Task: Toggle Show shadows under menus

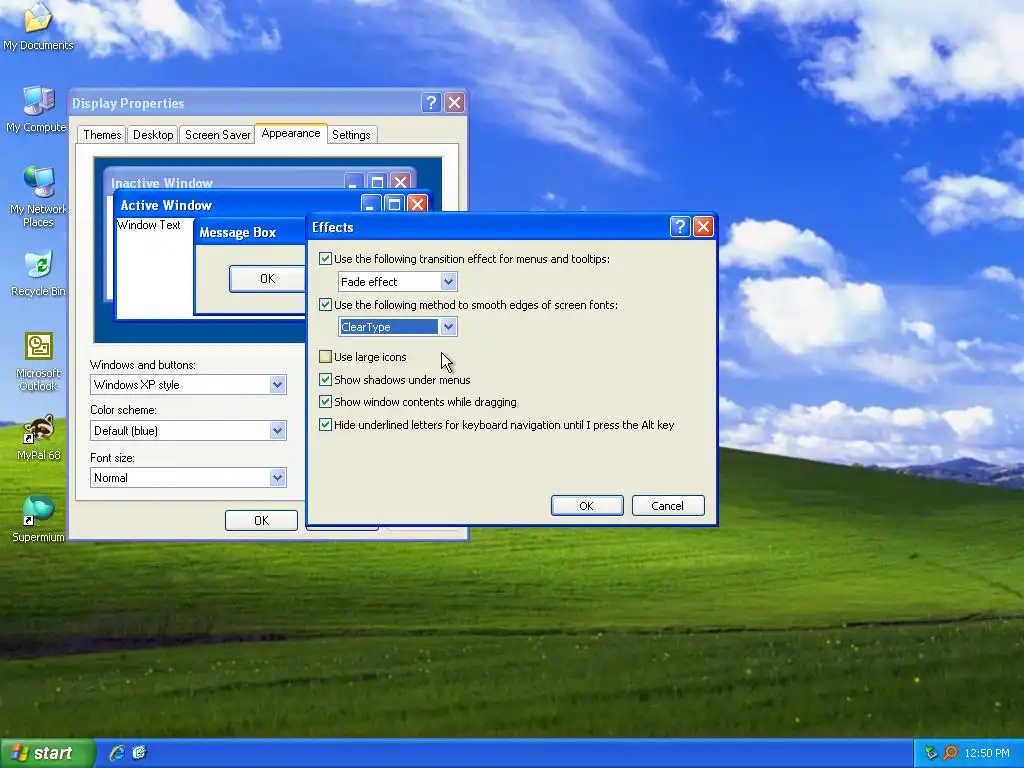Action: [x=325, y=379]
